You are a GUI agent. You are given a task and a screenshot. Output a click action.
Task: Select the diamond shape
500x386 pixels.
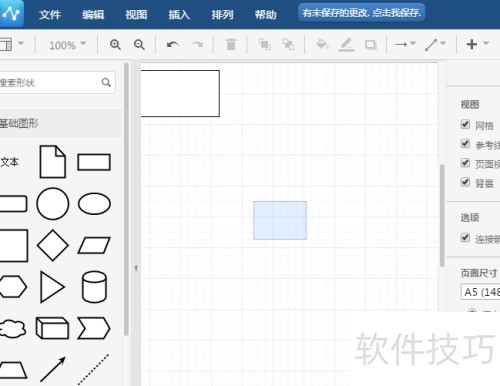coord(53,245)
